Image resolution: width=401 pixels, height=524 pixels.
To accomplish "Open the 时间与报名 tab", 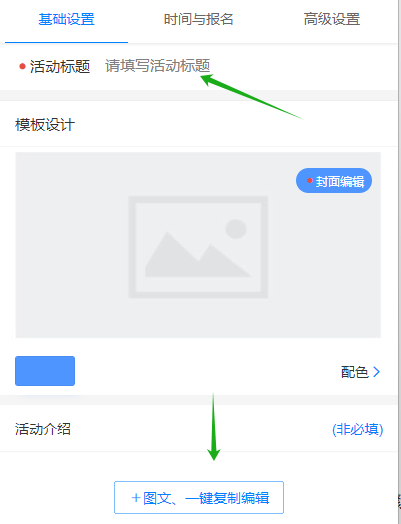I will coord(198,19).
